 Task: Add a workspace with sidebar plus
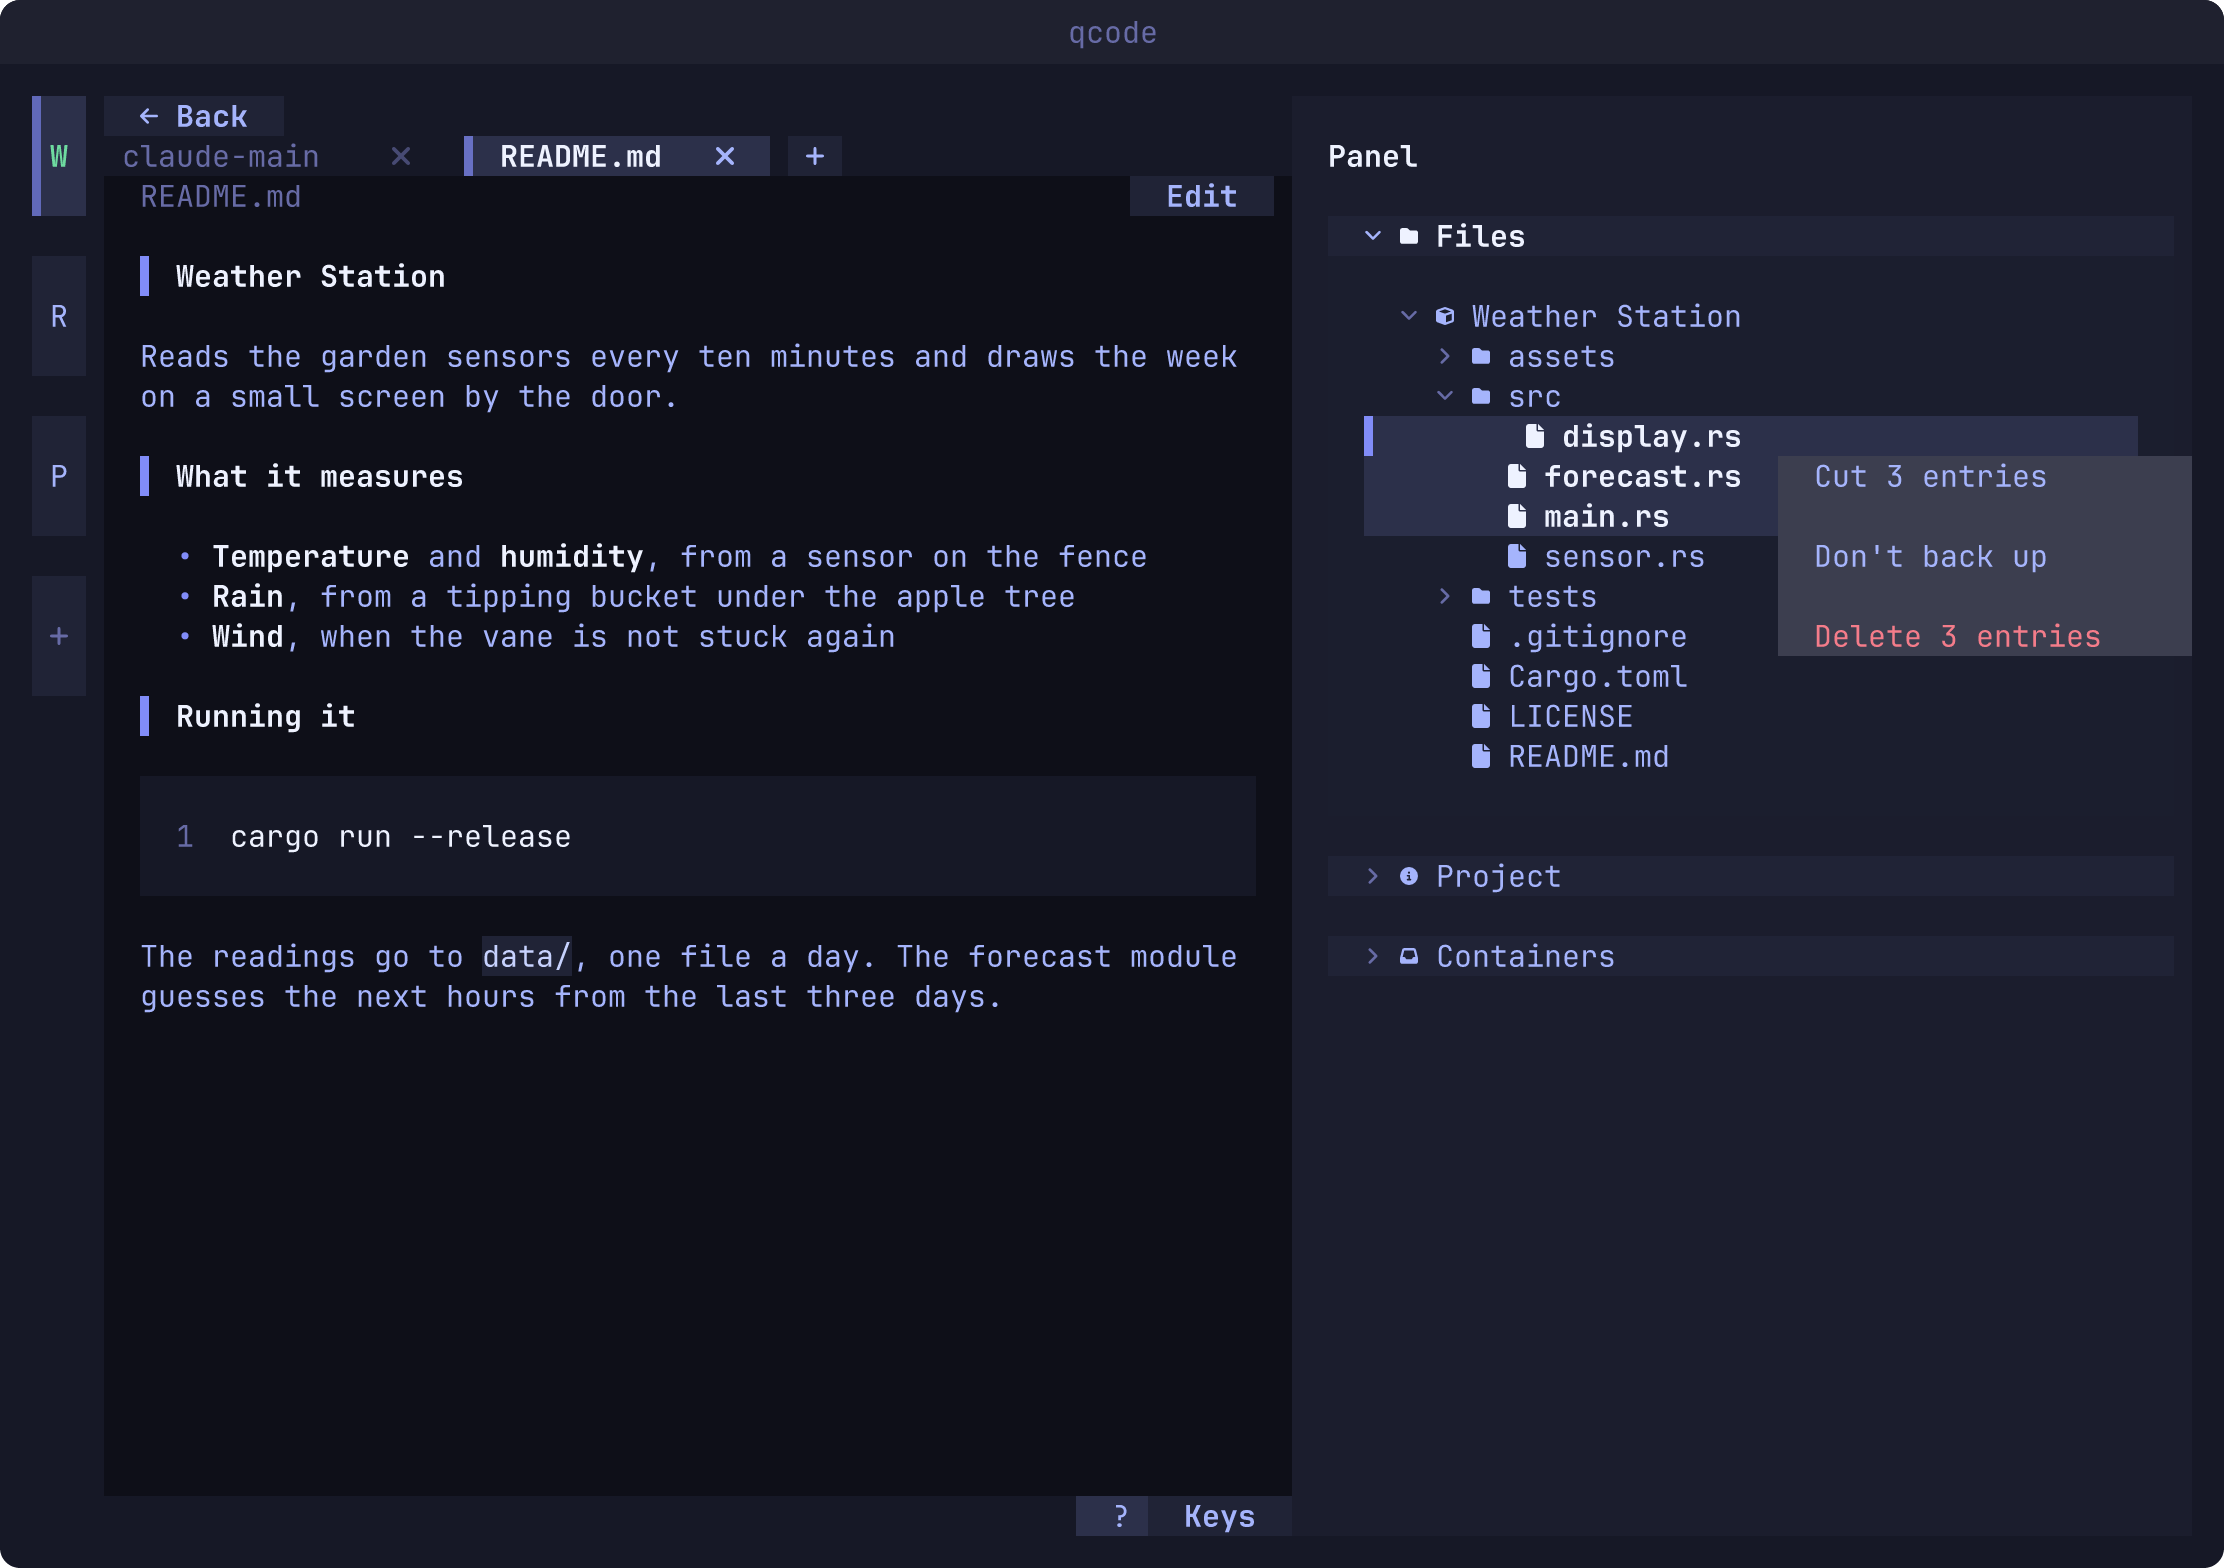[x=59, y=636]
